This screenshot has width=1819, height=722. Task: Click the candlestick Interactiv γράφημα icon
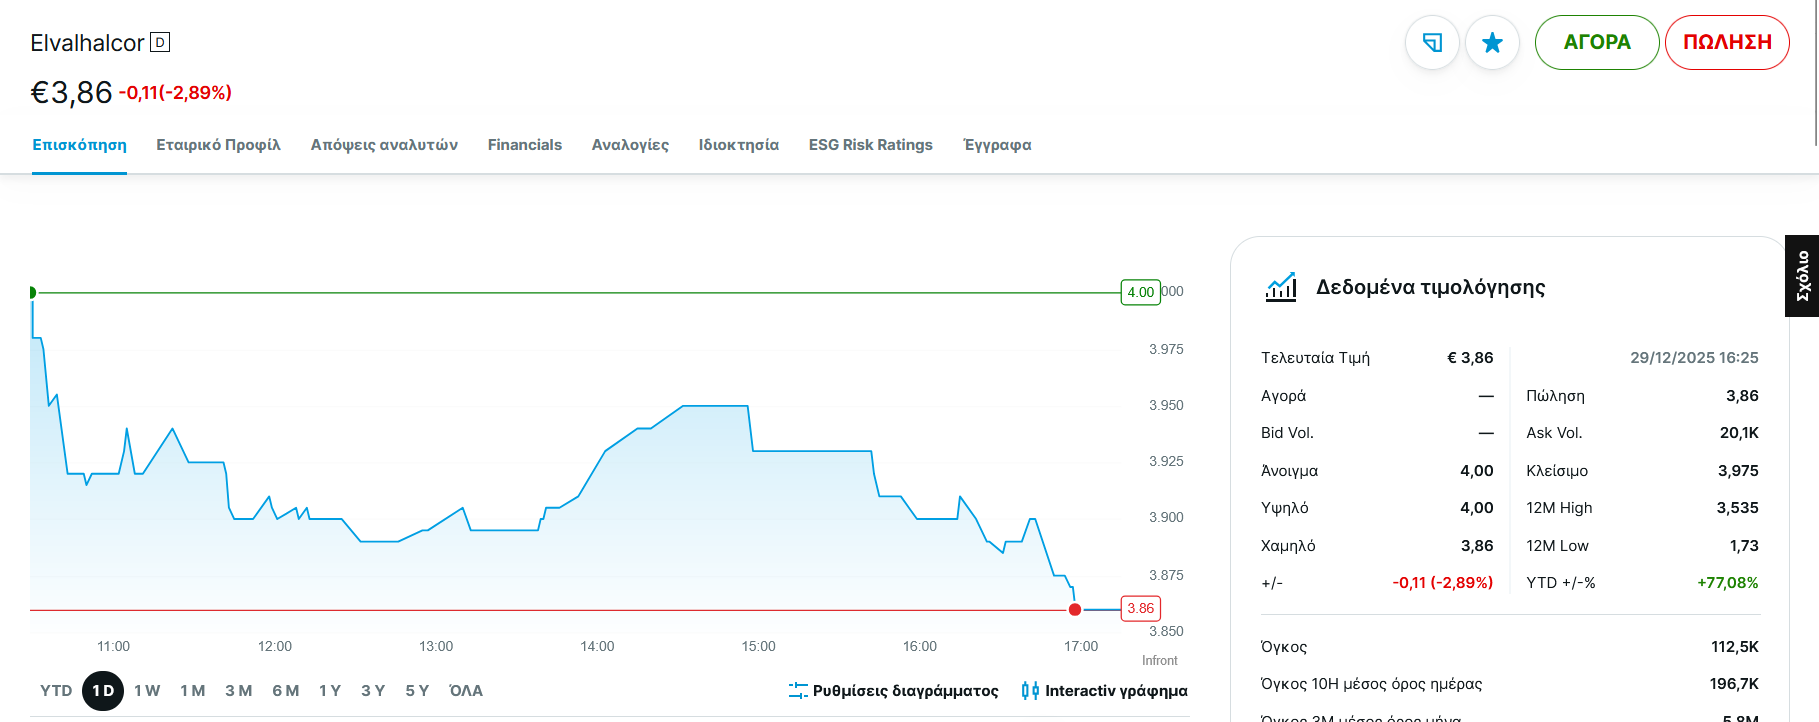pos(1030,691)
